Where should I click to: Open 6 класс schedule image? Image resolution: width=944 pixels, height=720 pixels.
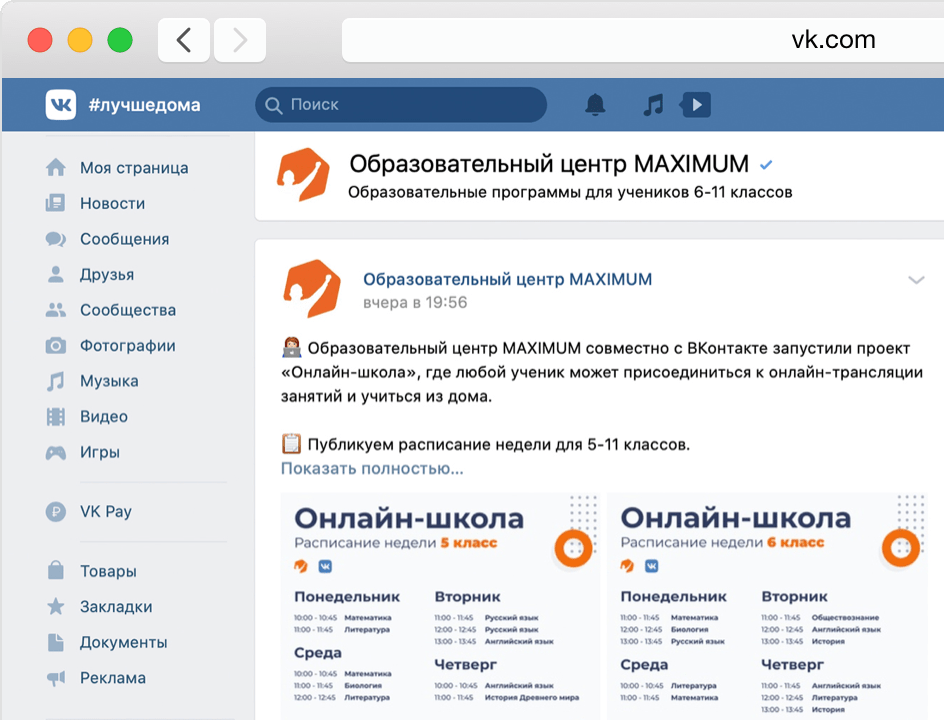tap(766, 606)
